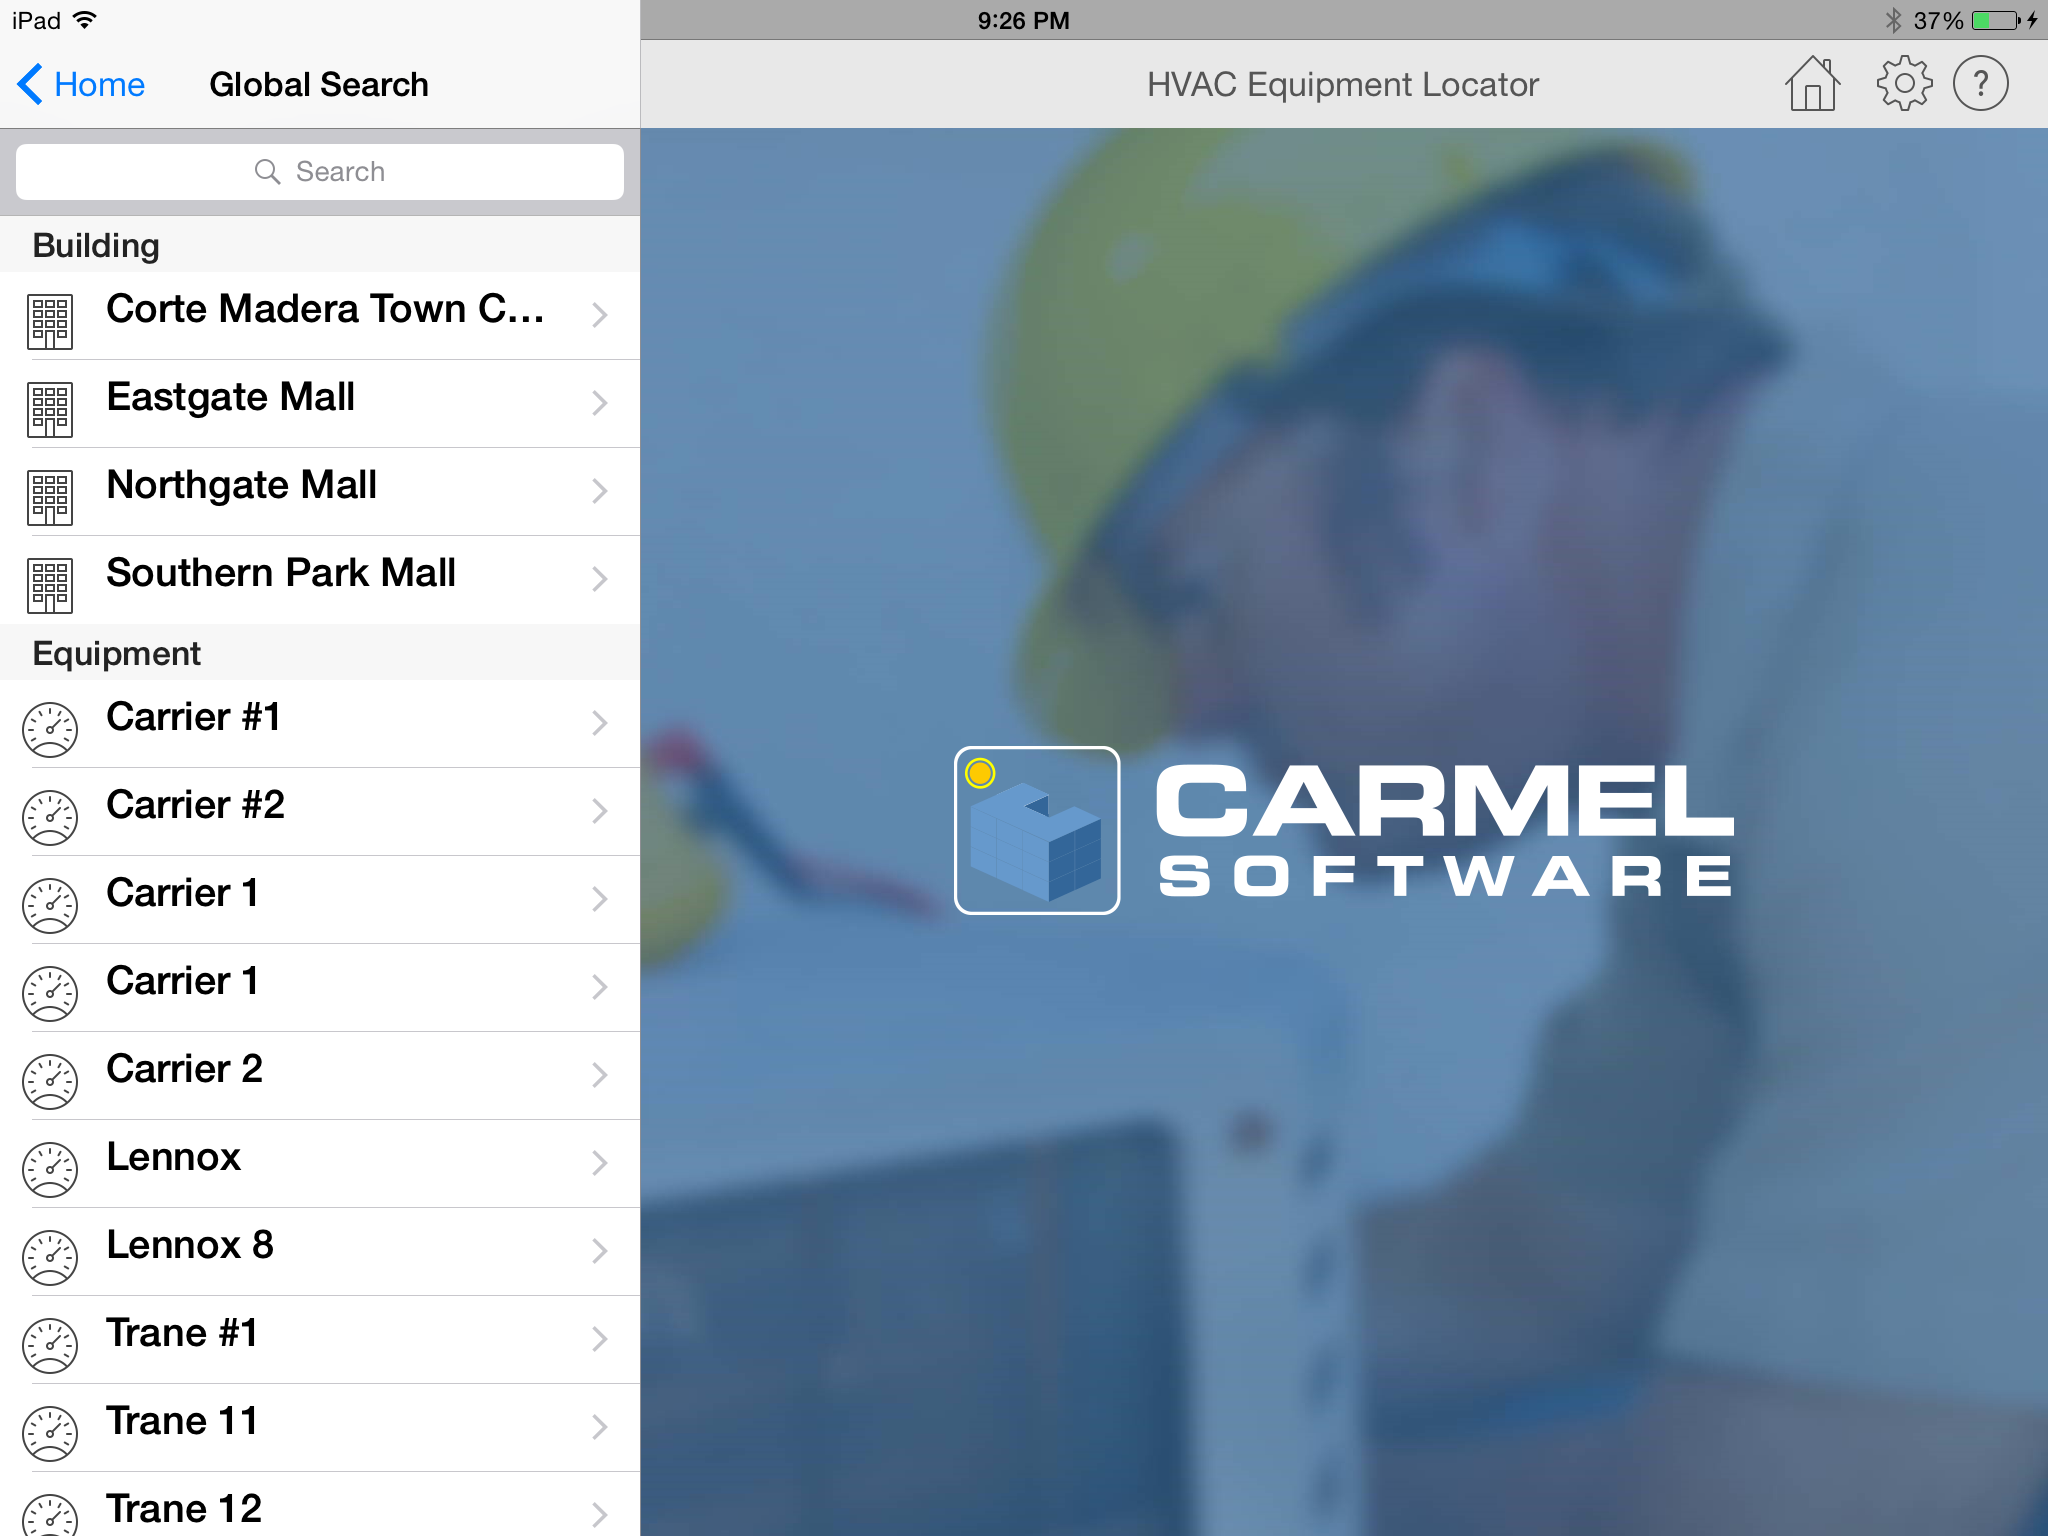The height and width of the screenshot is (1536, 2048).
Task: Click gauge icon beside Trane #1
Action: point(50,1345)
